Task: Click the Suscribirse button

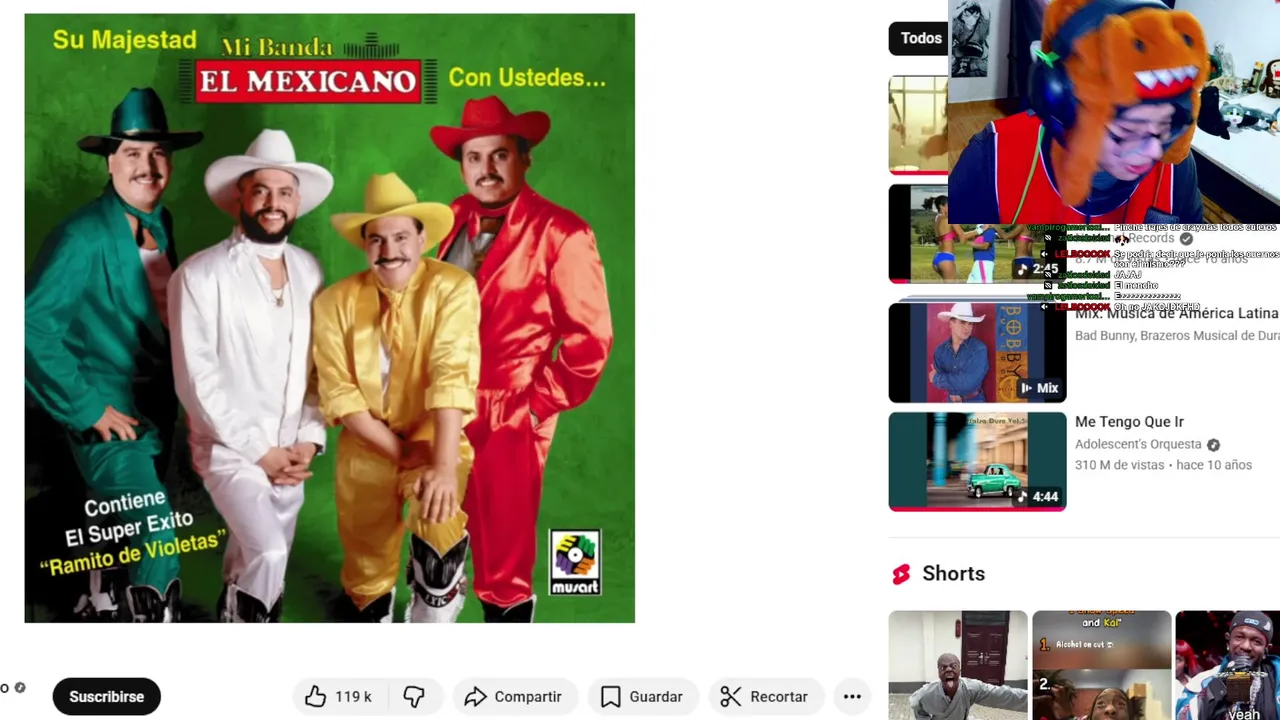Action: pyautogui.click(x=106, y=697)
